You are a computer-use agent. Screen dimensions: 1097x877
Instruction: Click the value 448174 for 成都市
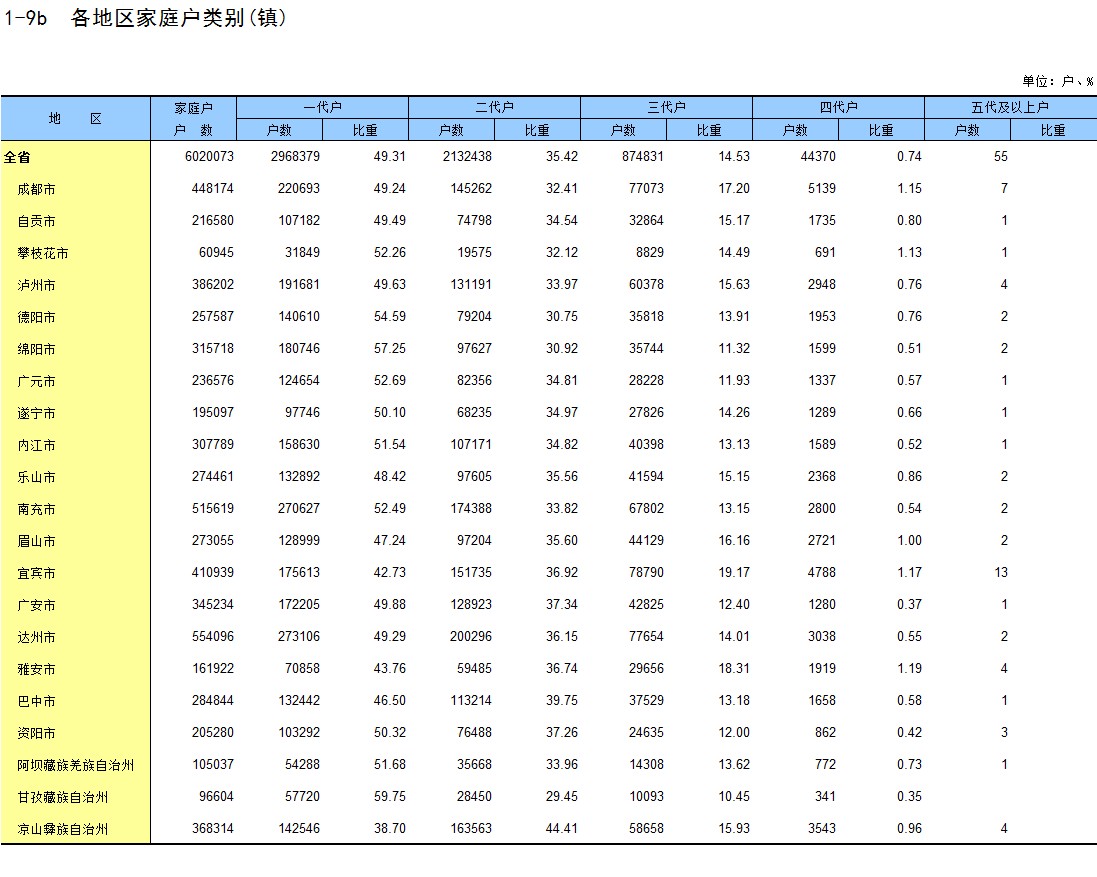tap(213, 189)
